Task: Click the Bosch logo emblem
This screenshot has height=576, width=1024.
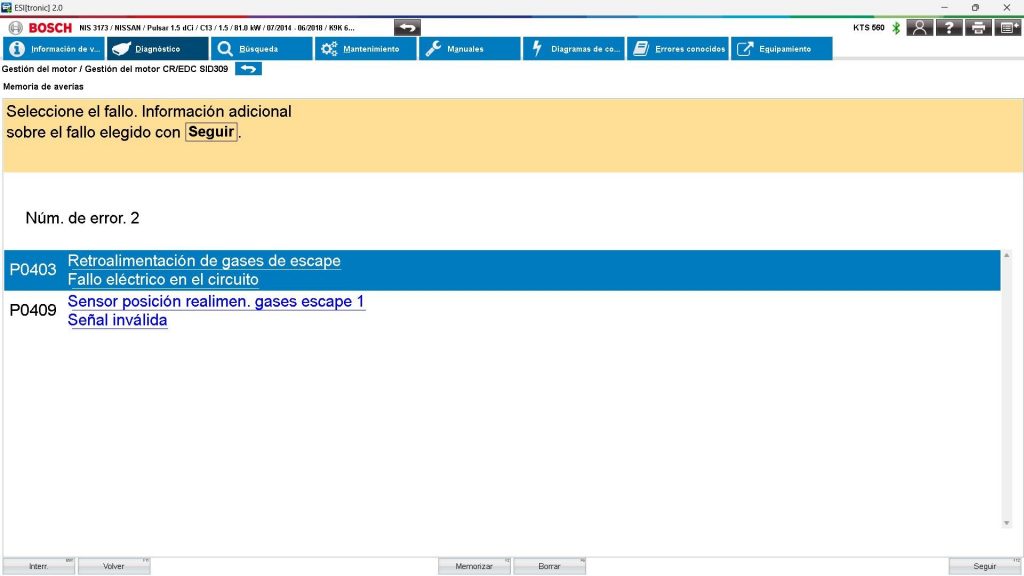Action: [16, 27]
